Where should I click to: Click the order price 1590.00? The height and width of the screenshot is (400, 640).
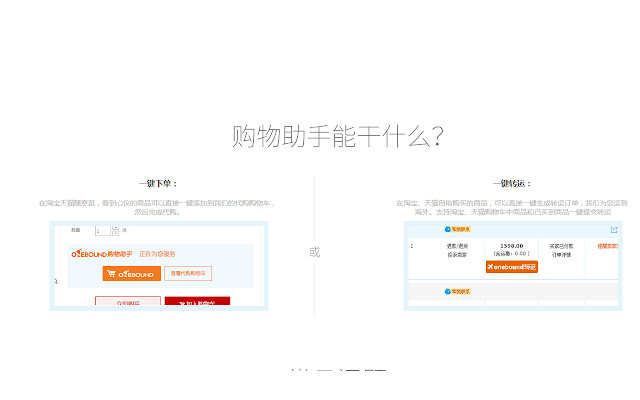[511, 246]
